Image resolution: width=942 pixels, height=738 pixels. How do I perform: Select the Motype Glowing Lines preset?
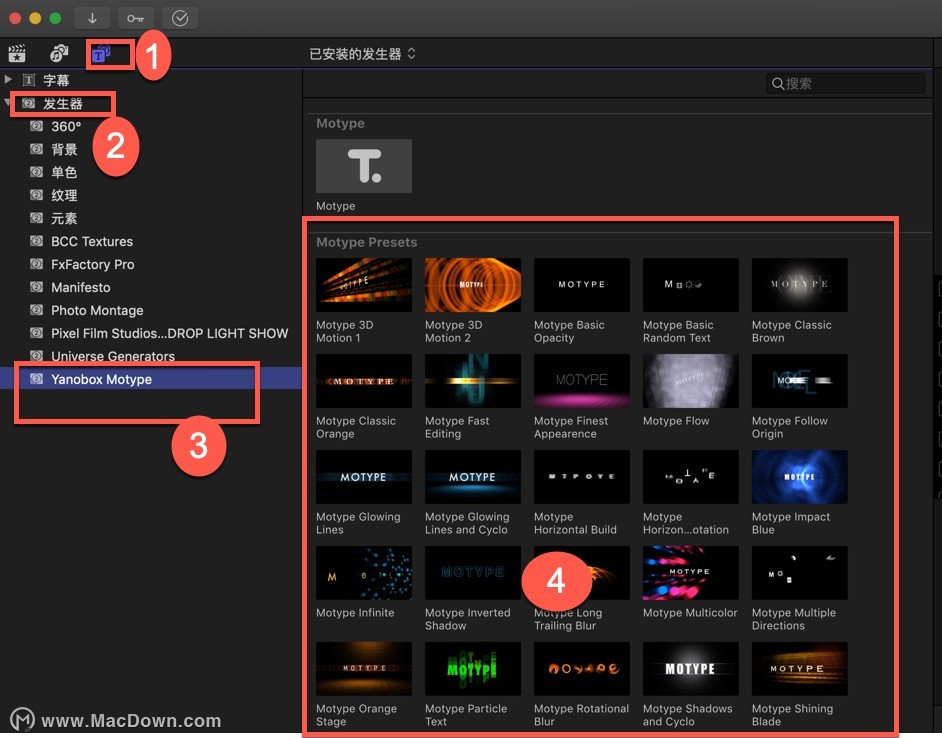pyautogui.click(x=364, y=477)
